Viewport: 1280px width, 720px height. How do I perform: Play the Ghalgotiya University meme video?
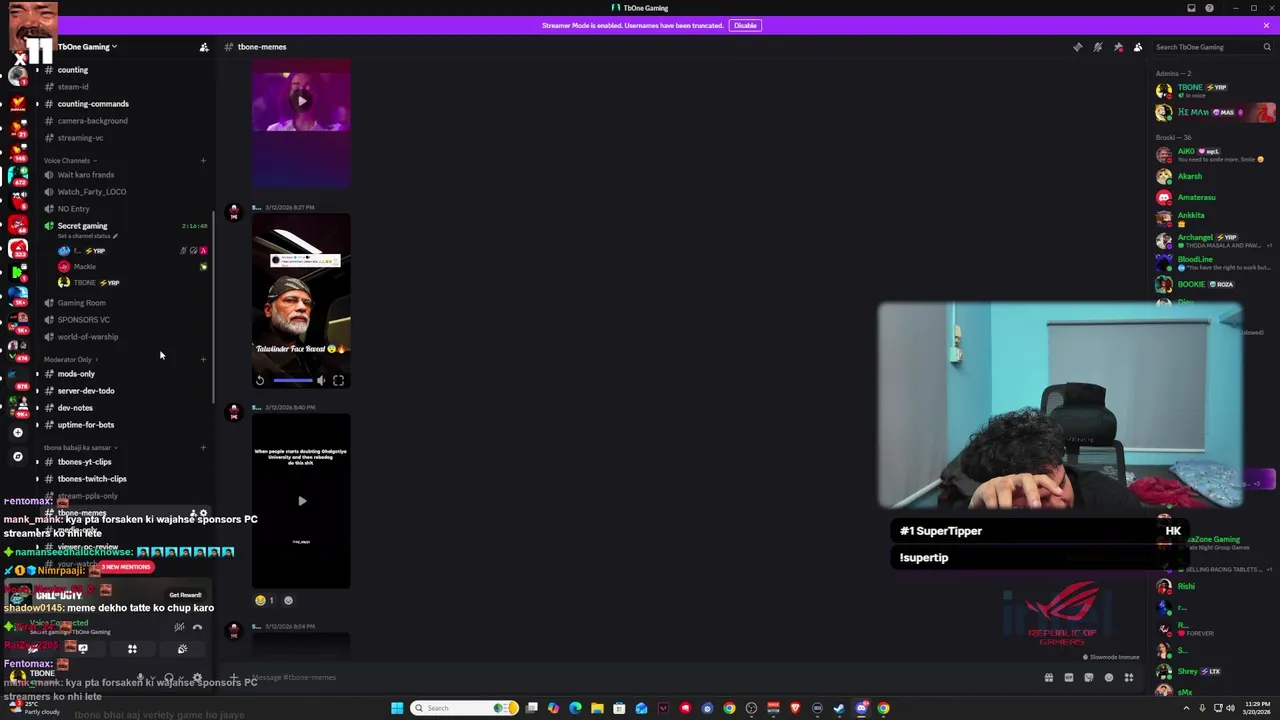301,500
